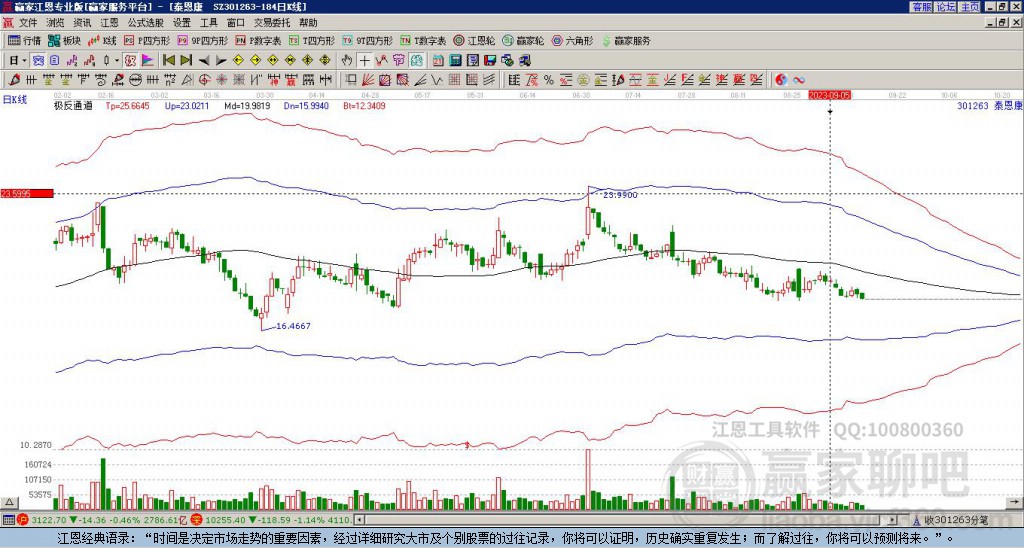This screenshot has height=548, width=1024.
Task: Click the 收301263分笔 status entry
Action: click(956, 520)
